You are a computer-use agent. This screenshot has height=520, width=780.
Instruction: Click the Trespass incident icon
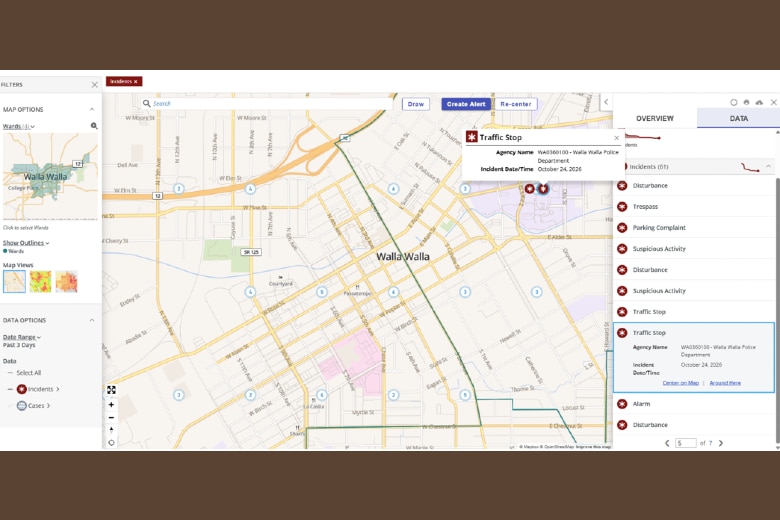coord(622,207)
